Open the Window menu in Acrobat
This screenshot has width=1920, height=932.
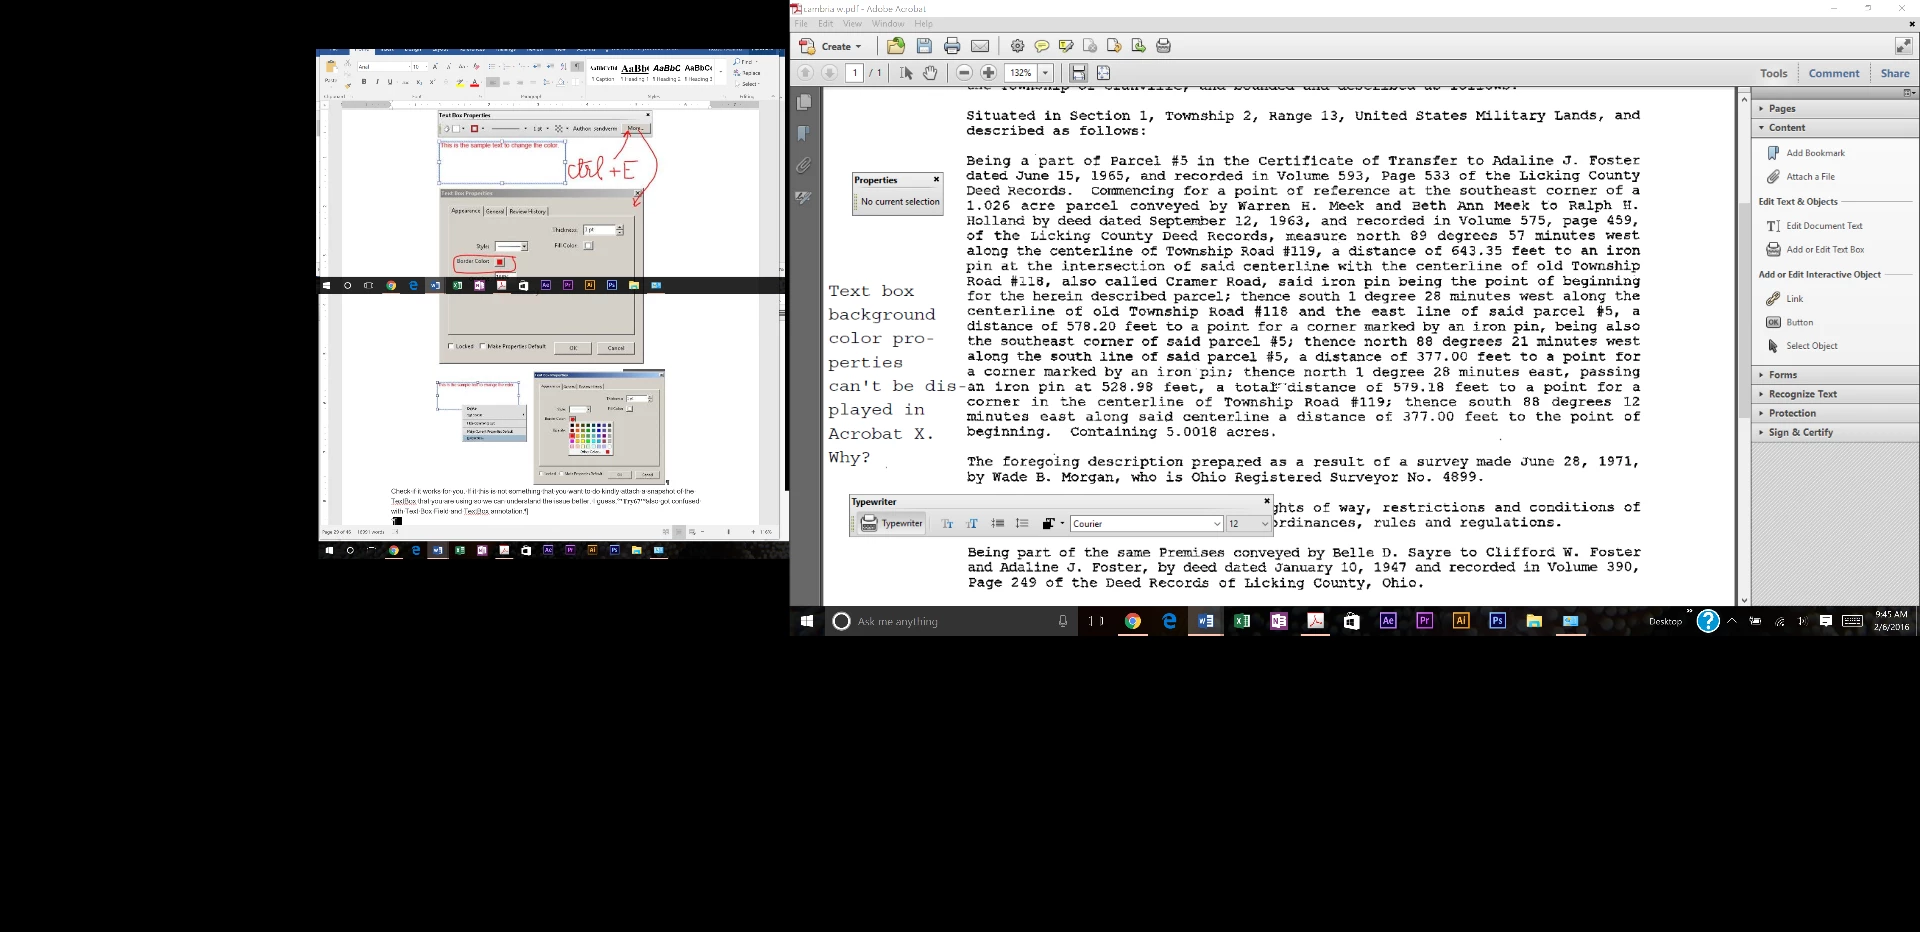click(x=888, y=24)
